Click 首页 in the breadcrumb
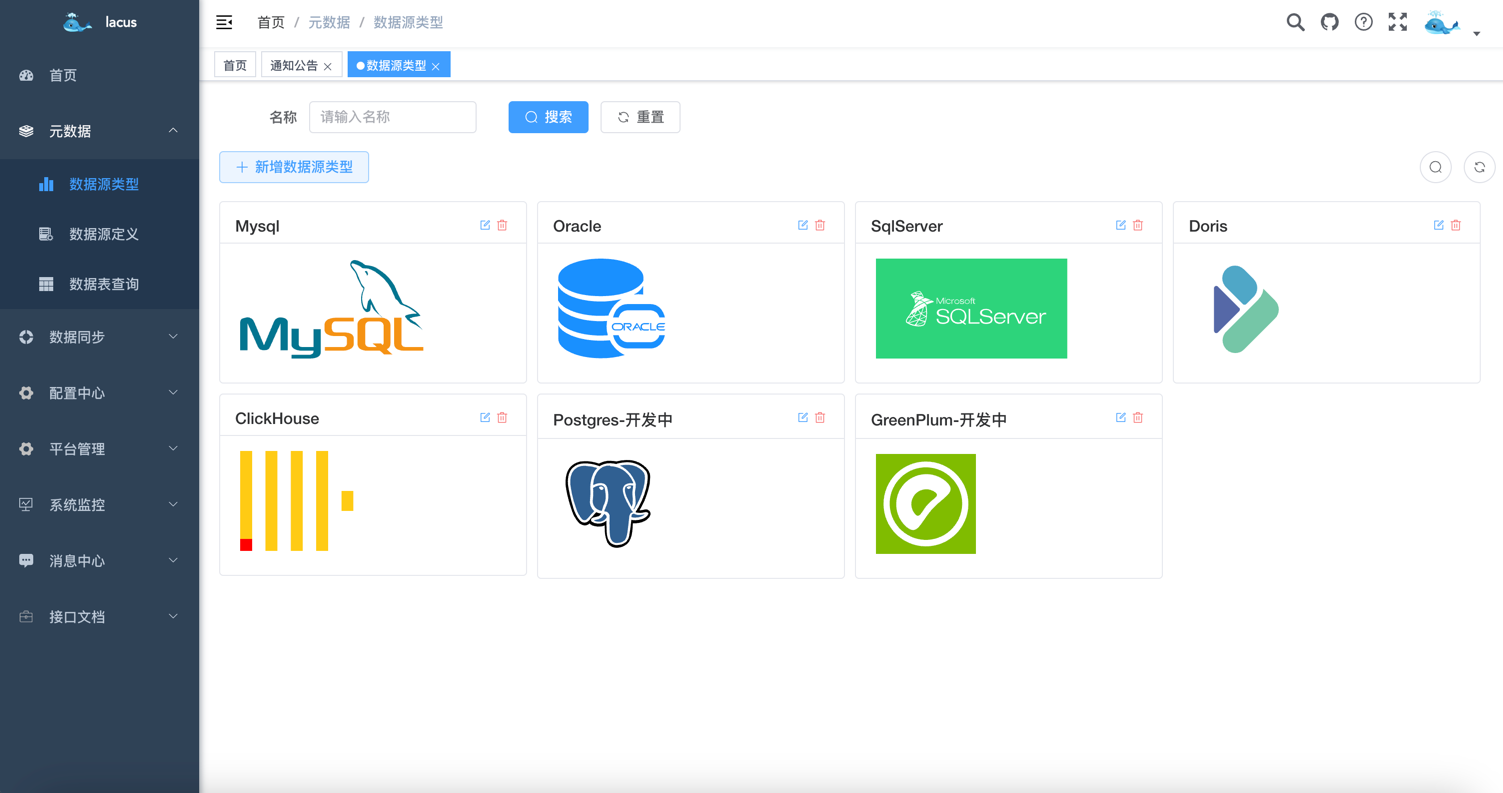 pos(271,22)
